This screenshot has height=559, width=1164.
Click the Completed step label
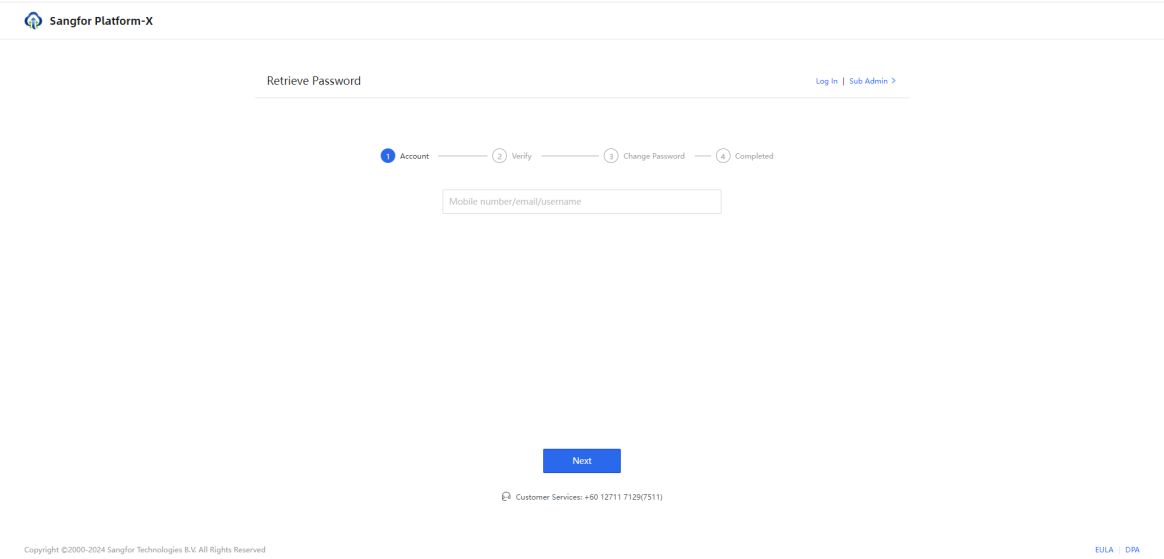click(754, 157)
